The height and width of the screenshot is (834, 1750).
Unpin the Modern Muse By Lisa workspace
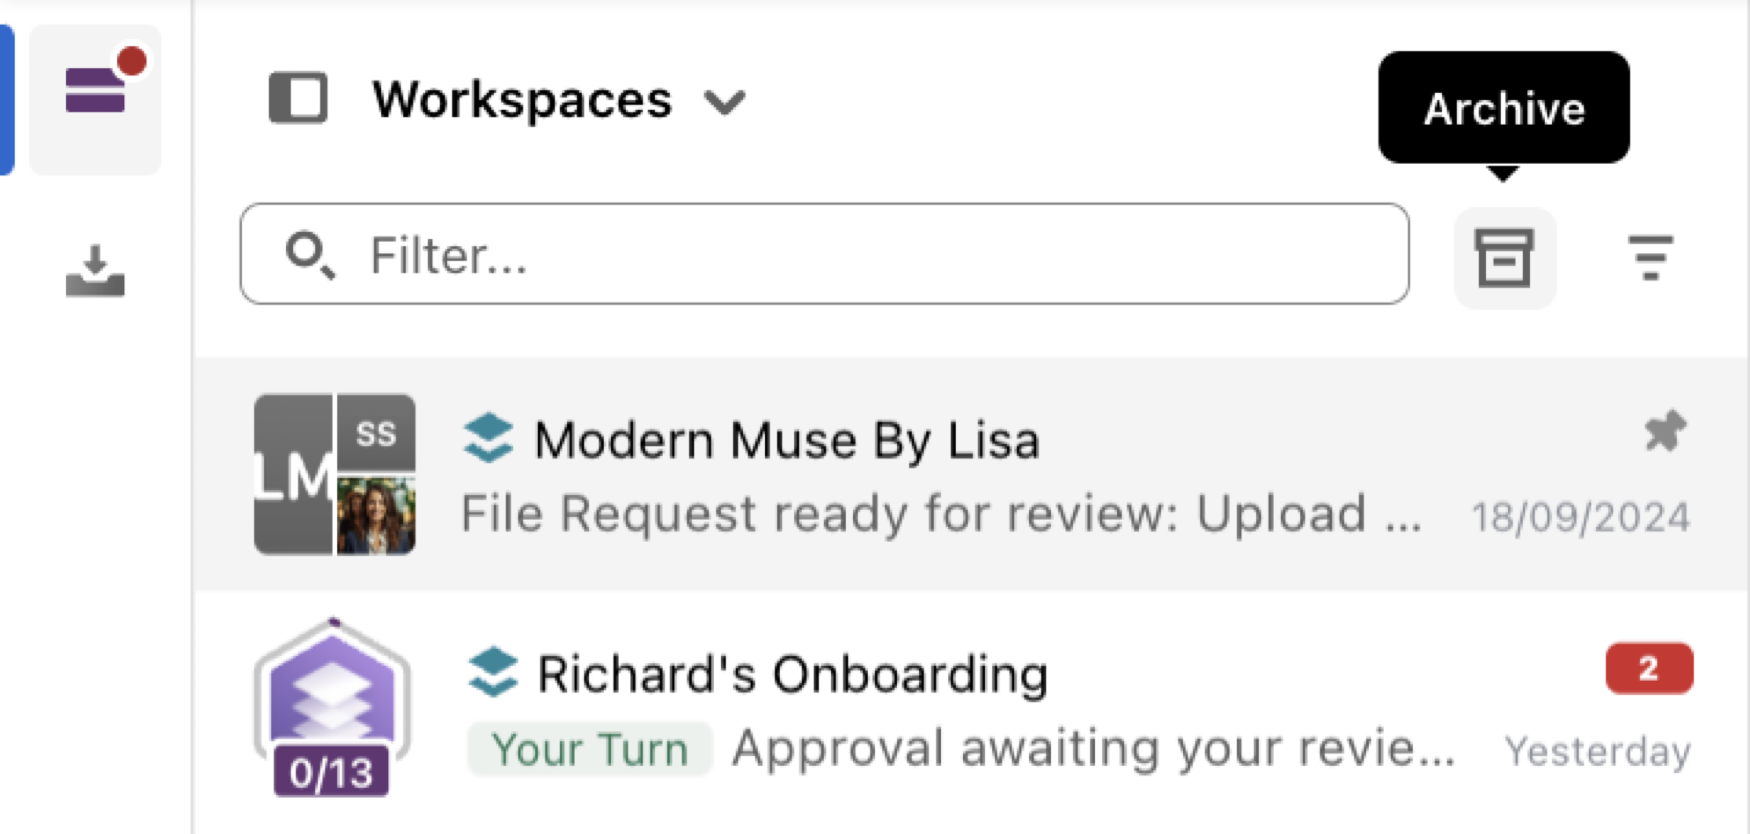coord(1665,431)
